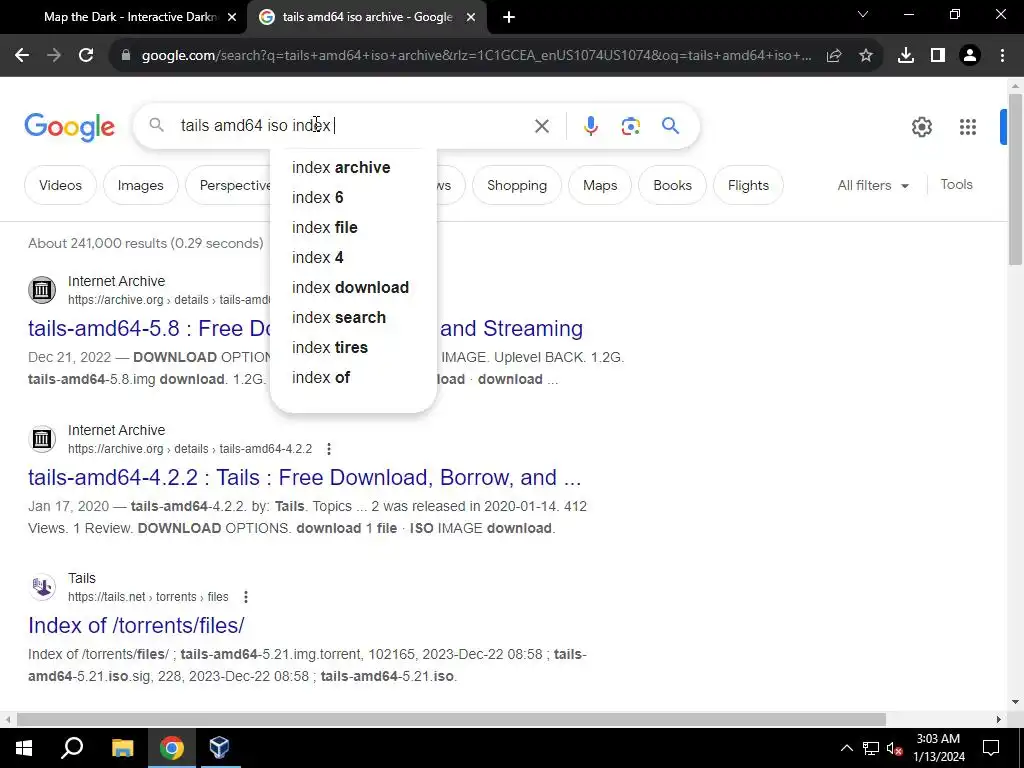
Task: Bookmark this page with the star icon
Action: click(866, 56)
